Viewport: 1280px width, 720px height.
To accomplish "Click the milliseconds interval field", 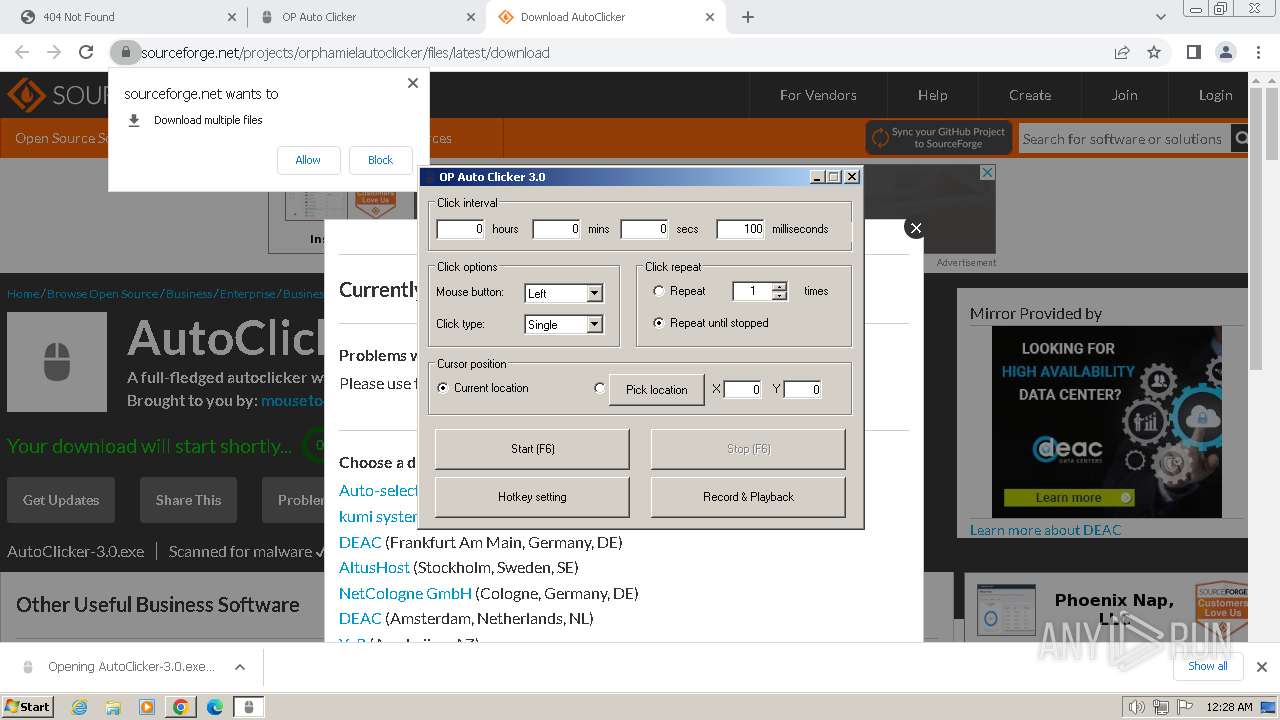I will (741, 229).
